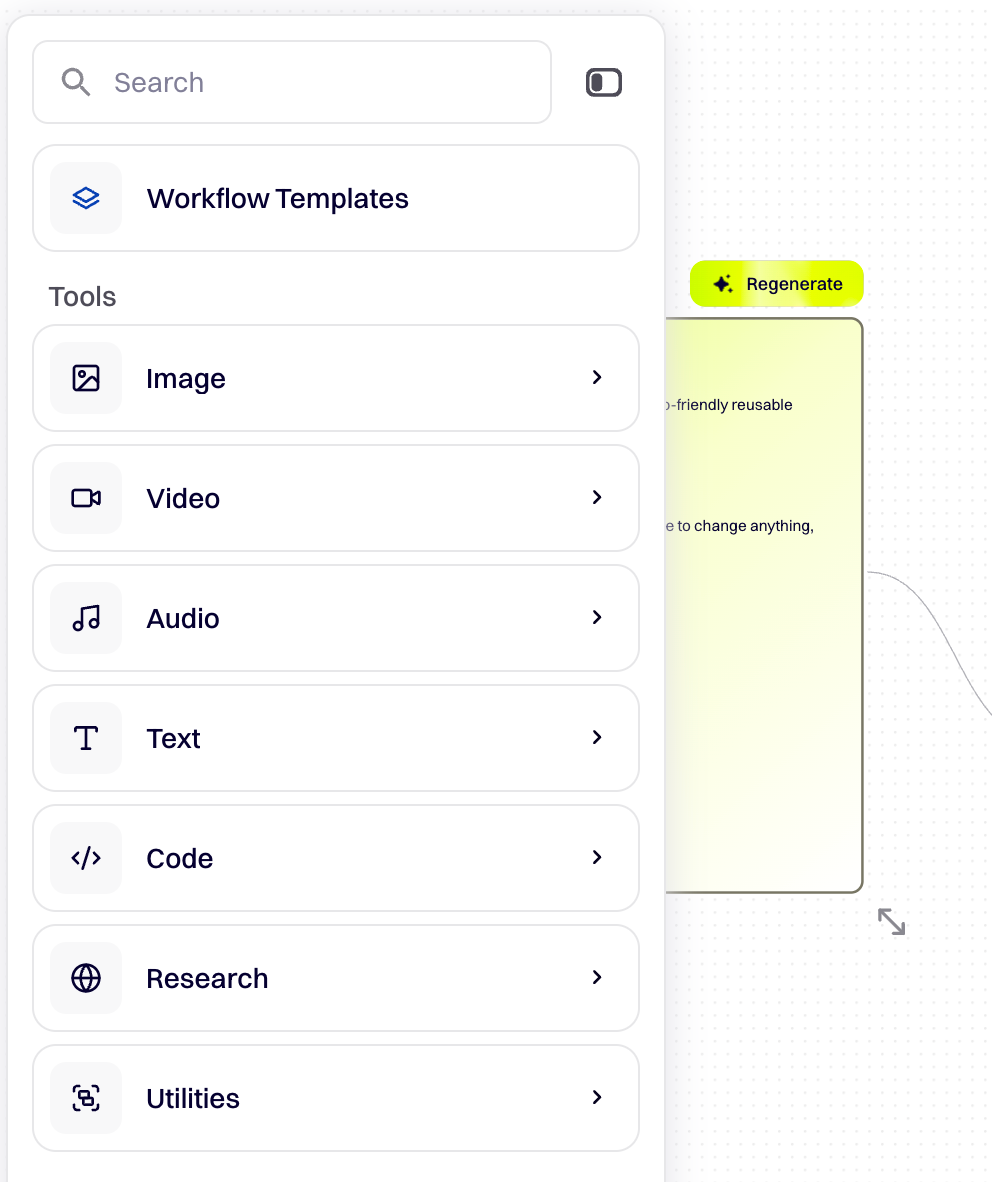Open the Code tools entry
The width and height of the screenshot is (992, 1182).
pyautogui.click(x=336, y=858)
